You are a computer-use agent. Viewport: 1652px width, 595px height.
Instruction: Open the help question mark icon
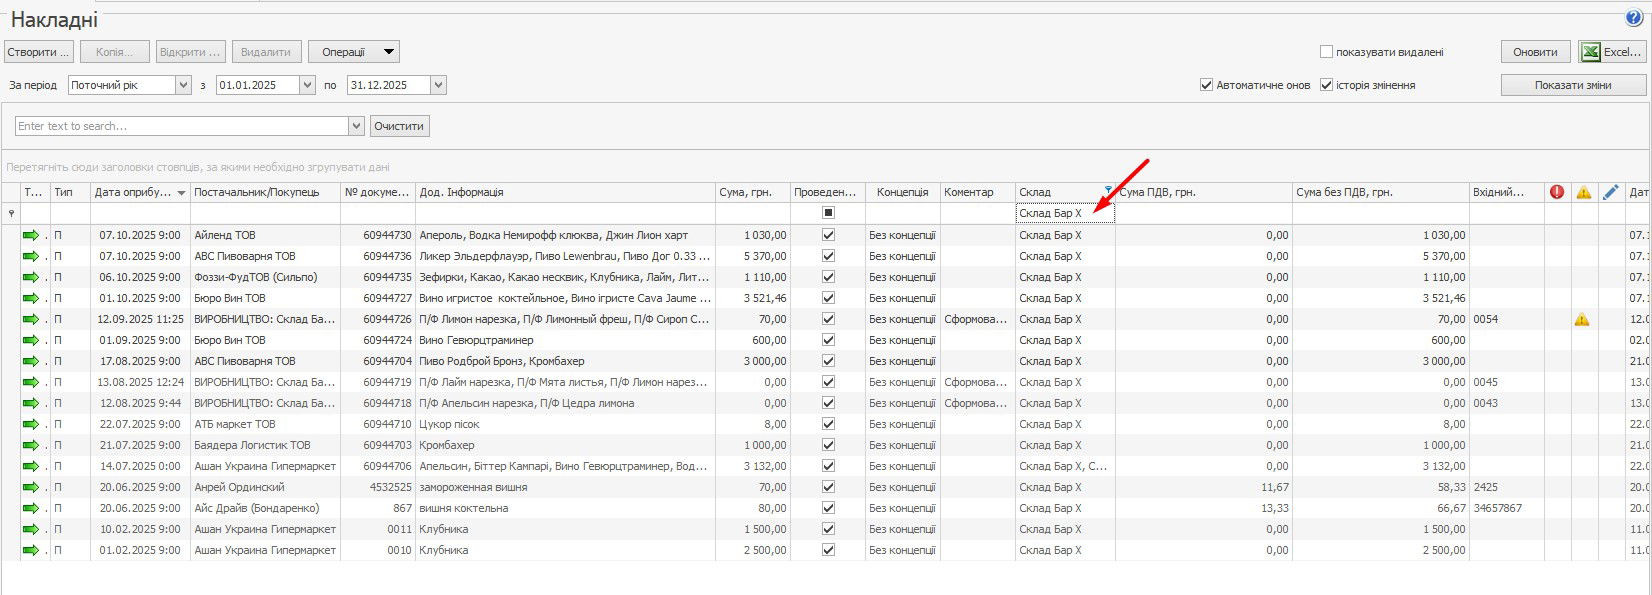(1634, 17)
